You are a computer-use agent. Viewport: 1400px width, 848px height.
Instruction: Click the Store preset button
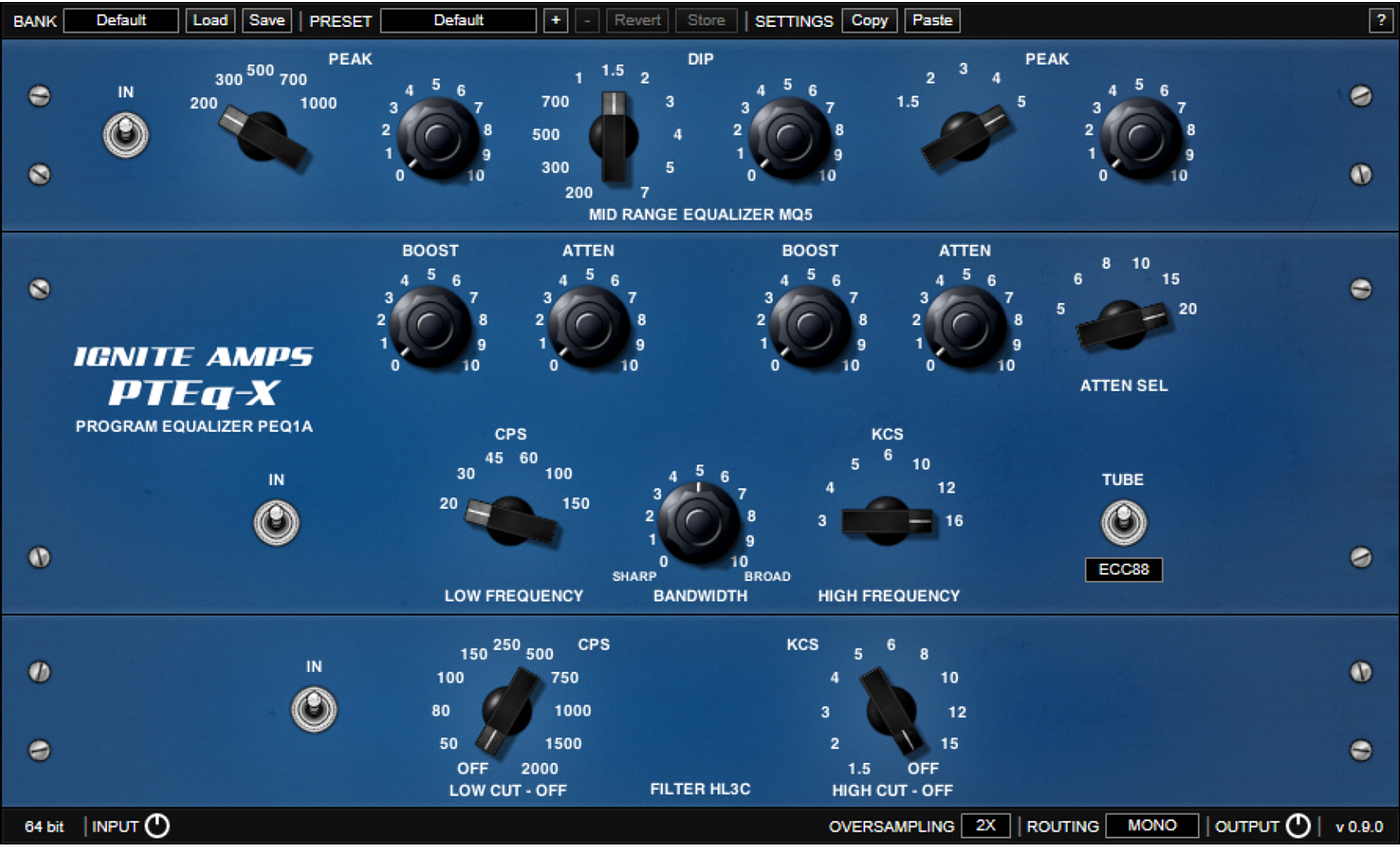point(707,20)
